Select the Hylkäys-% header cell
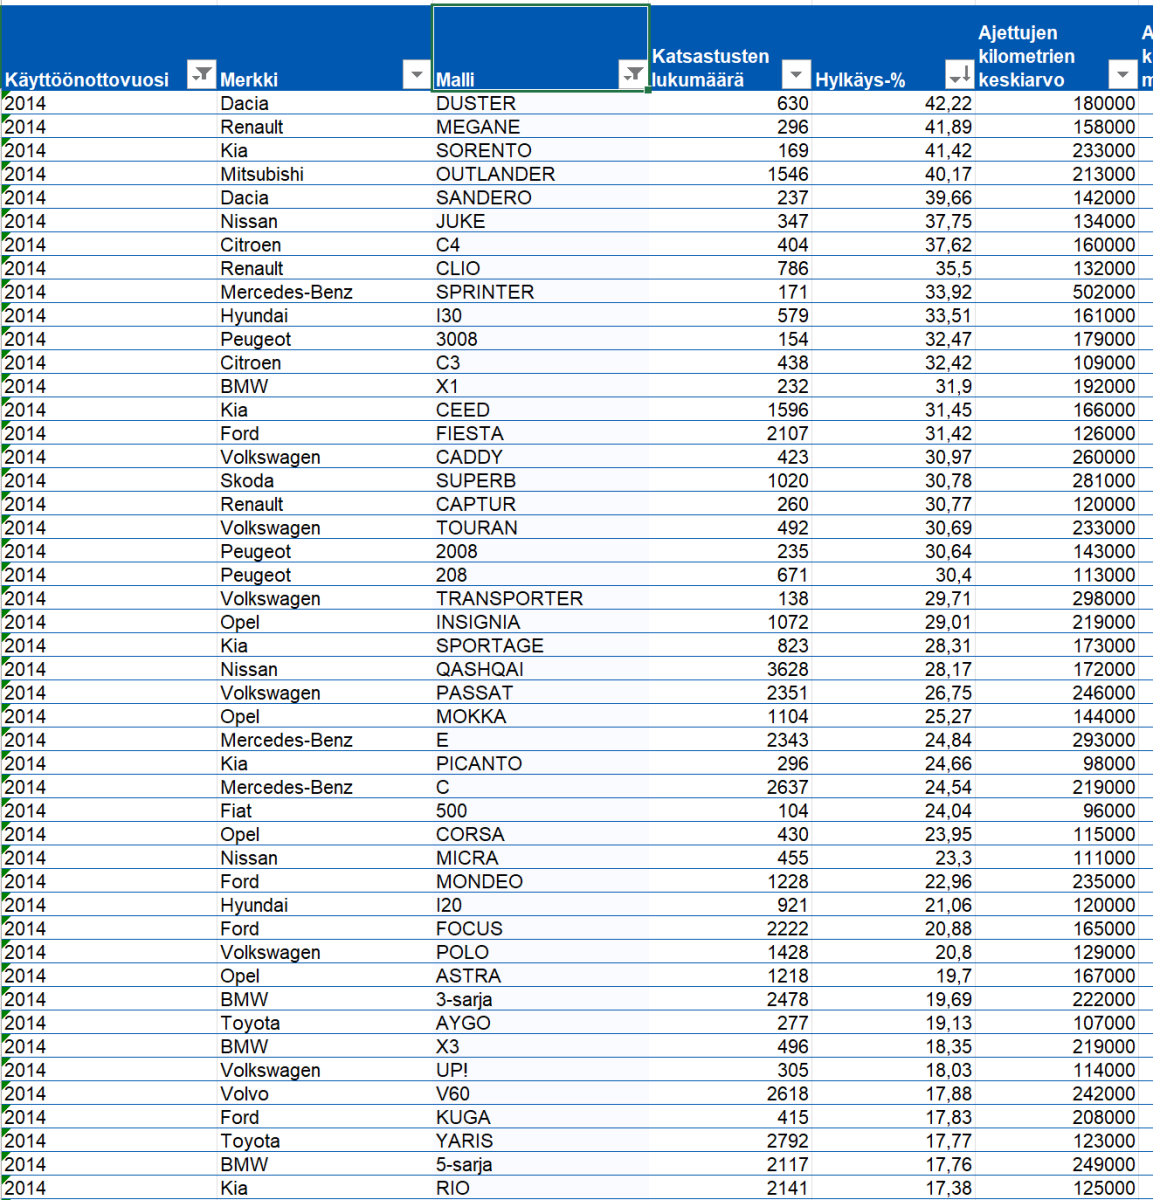 click(x=893, y=48)
